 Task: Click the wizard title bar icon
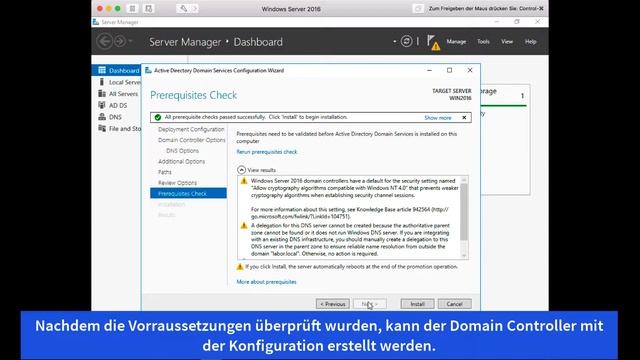pyautogui.click(x=148, y=70)
